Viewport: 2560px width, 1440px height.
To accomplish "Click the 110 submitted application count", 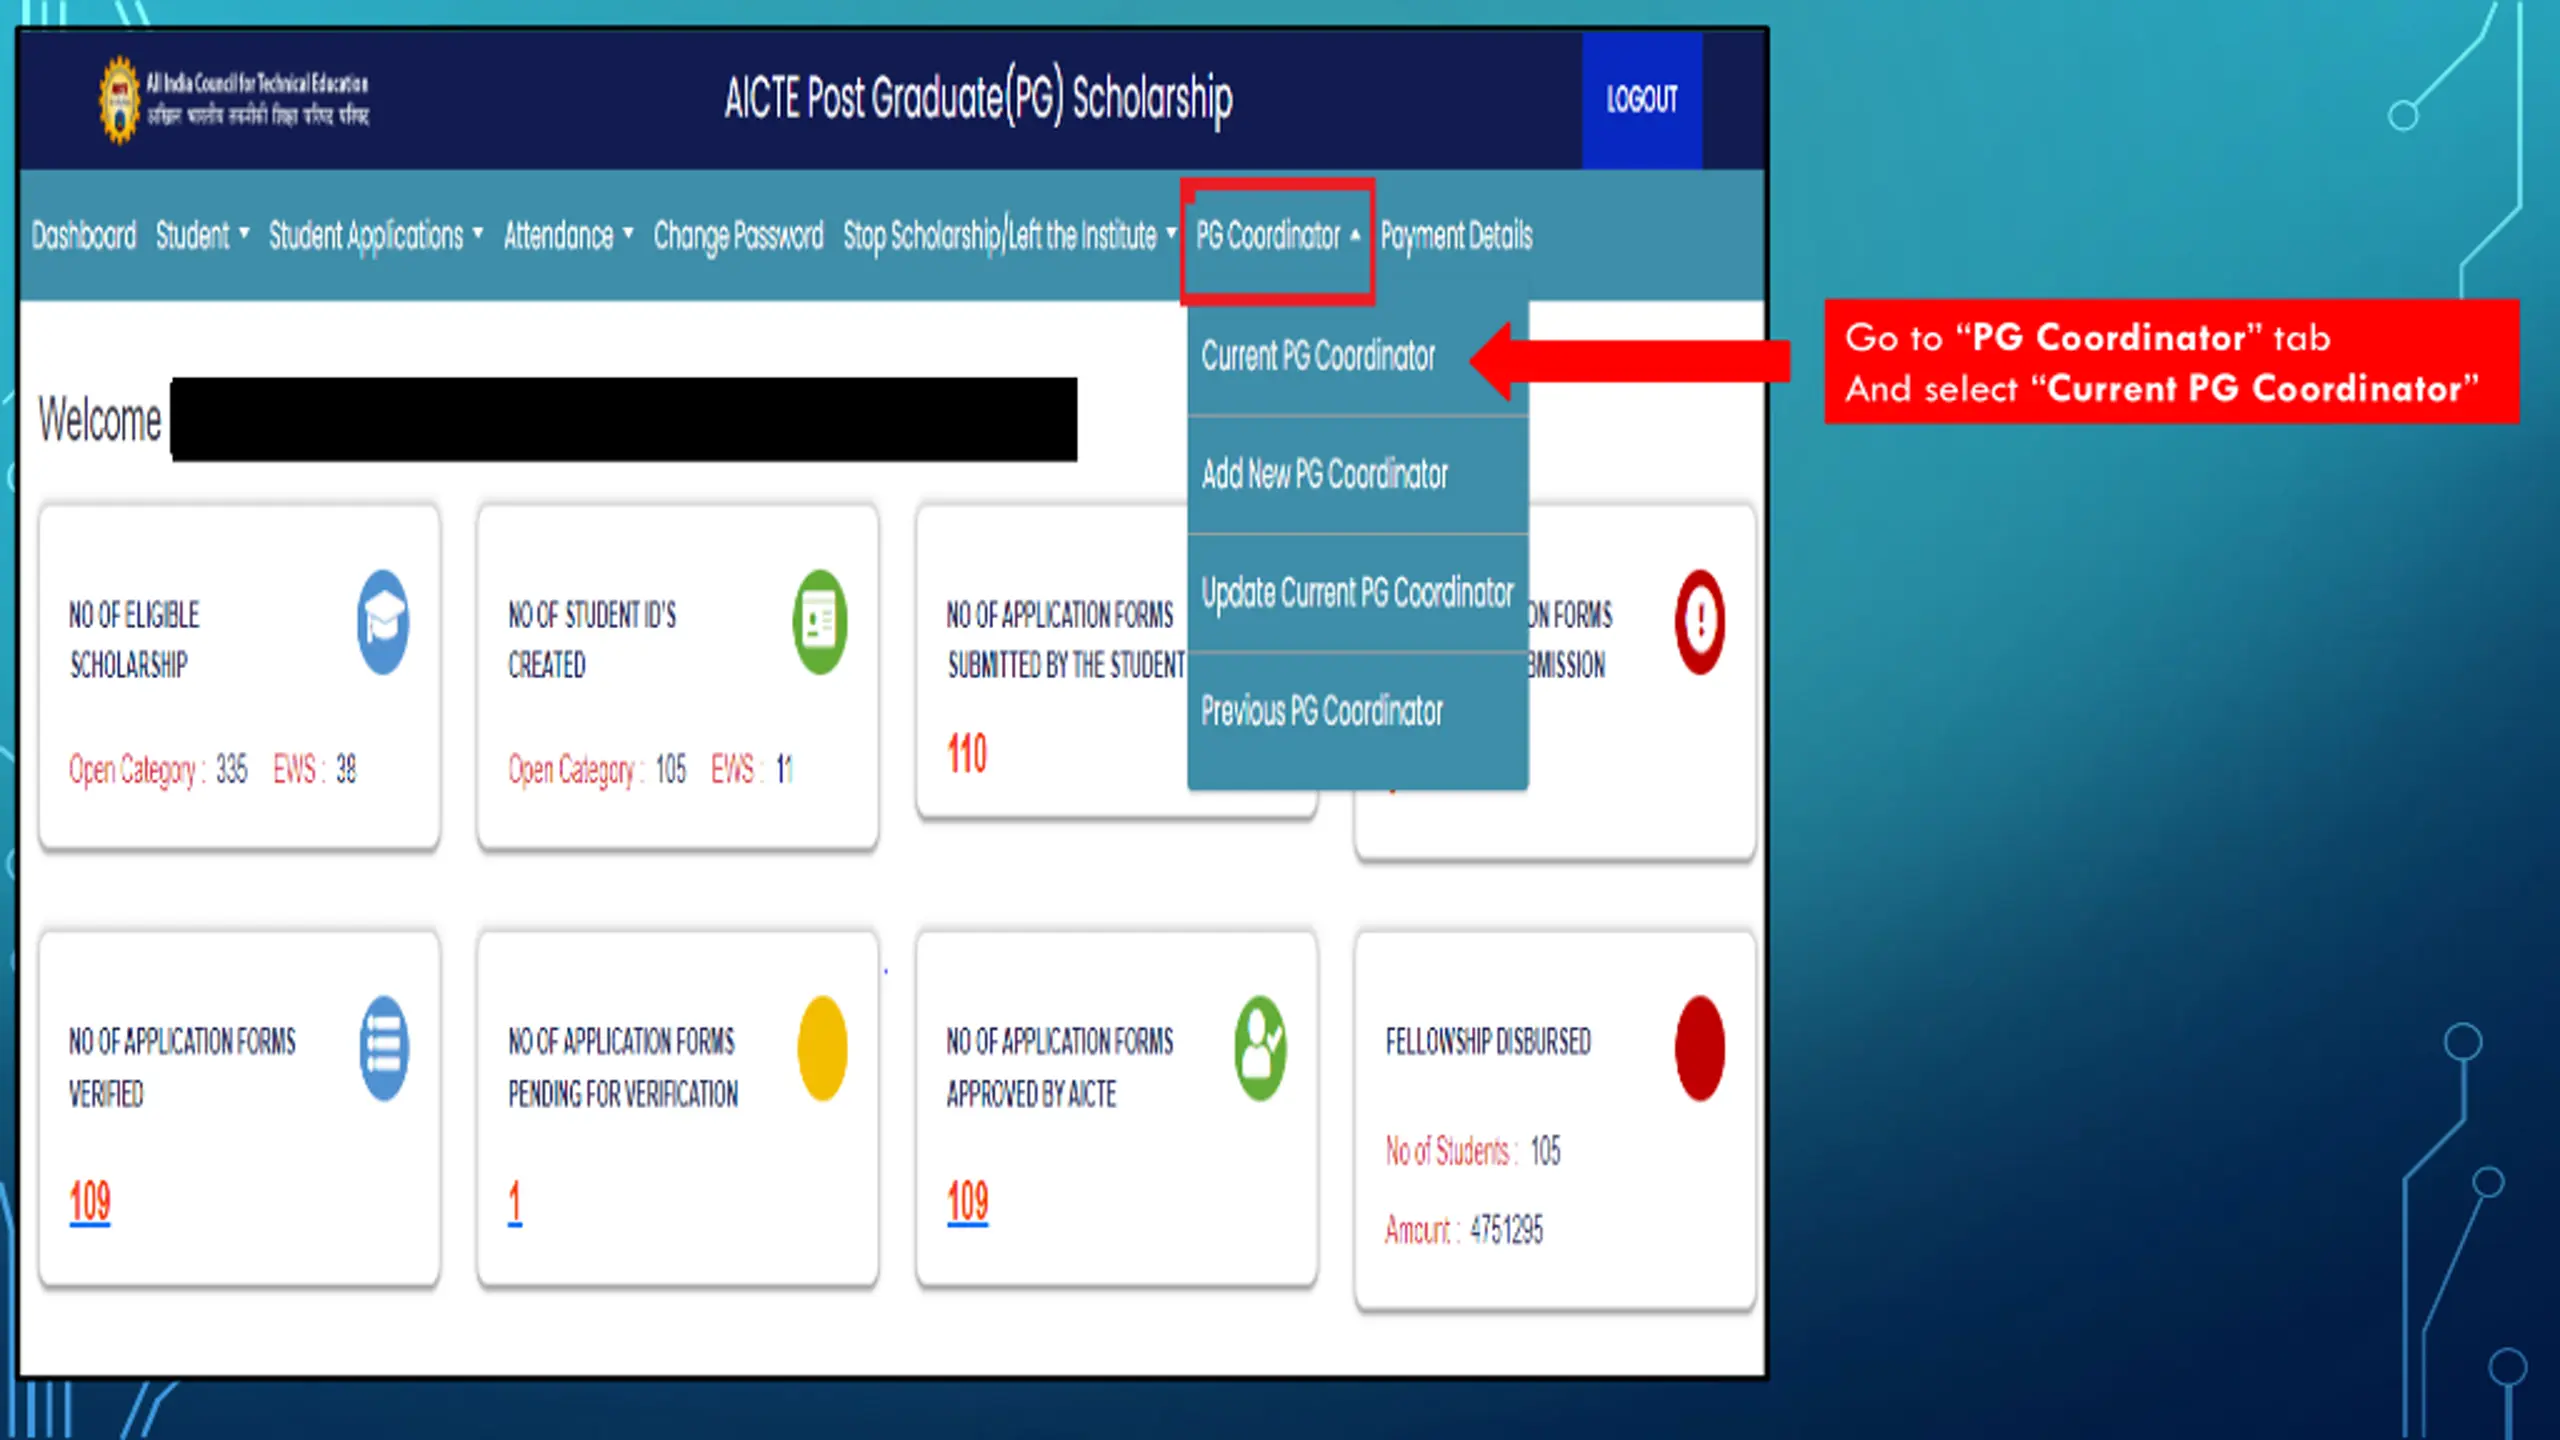I will click(x=967, y=754).
